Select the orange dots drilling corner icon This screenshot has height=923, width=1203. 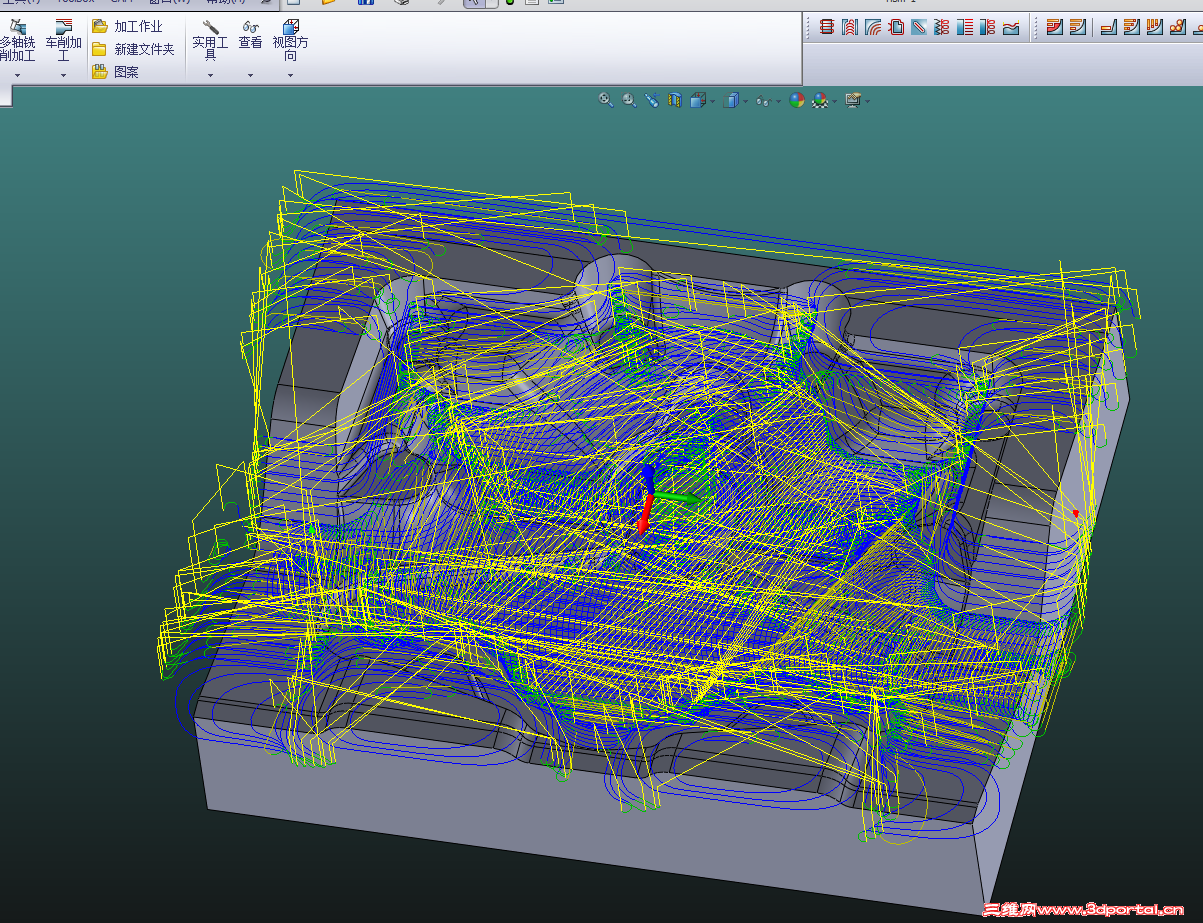[x=1178, y=27]
